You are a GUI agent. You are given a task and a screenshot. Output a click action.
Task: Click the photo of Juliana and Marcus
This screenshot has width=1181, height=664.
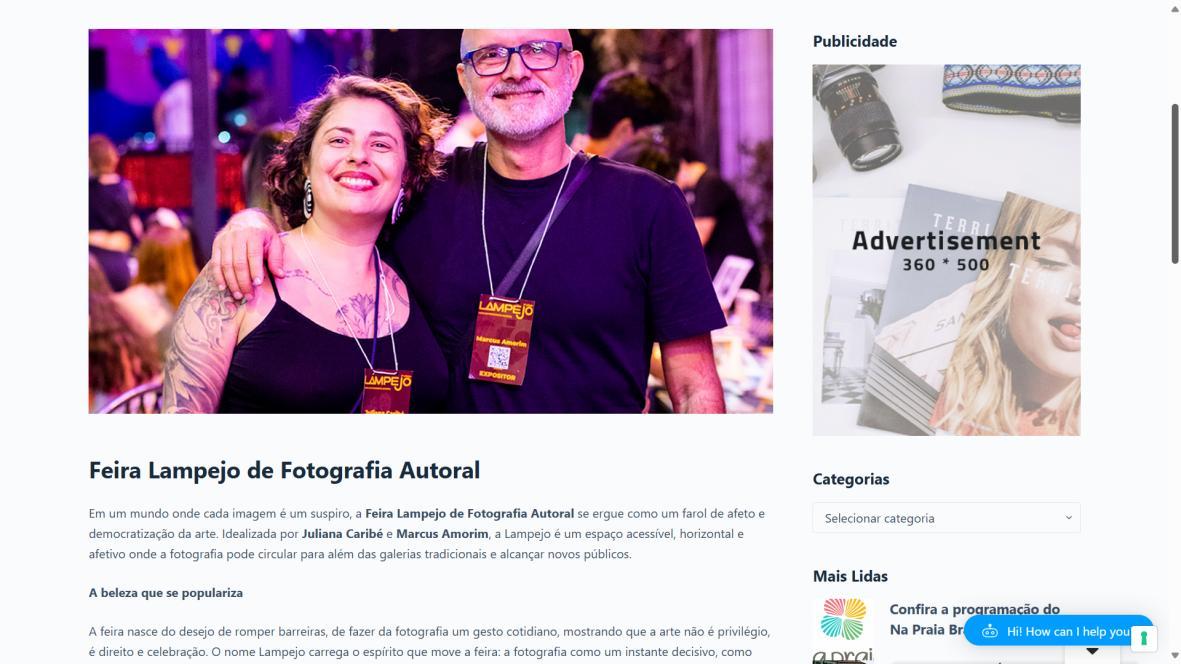click(430, 221)
